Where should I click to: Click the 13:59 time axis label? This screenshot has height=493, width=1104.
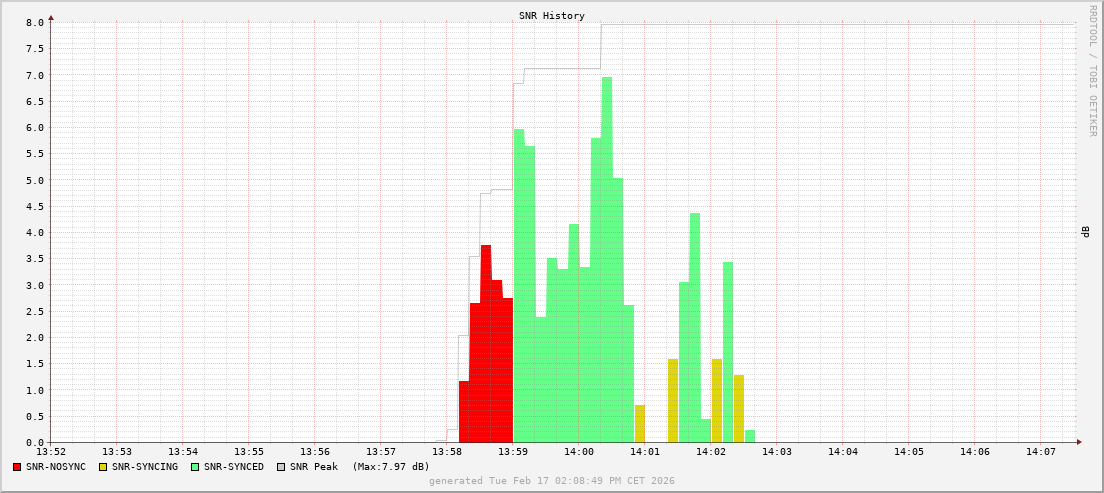coord(513,452)
